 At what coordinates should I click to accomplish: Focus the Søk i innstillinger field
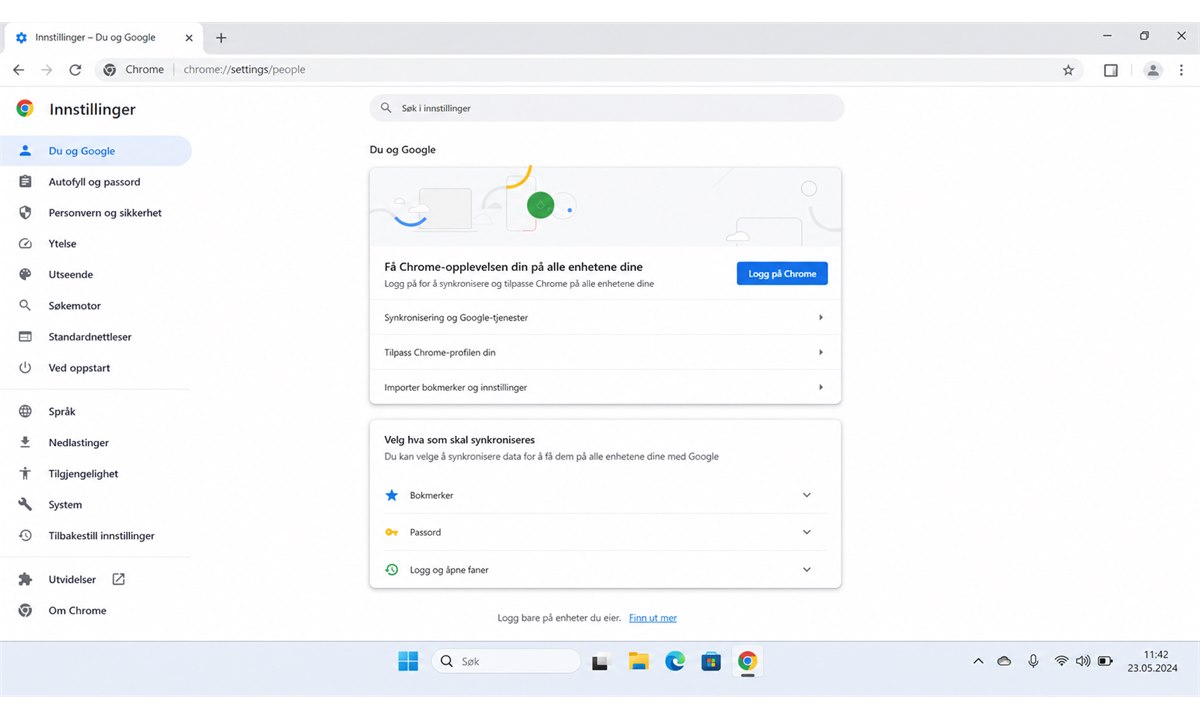click(607, 108)
